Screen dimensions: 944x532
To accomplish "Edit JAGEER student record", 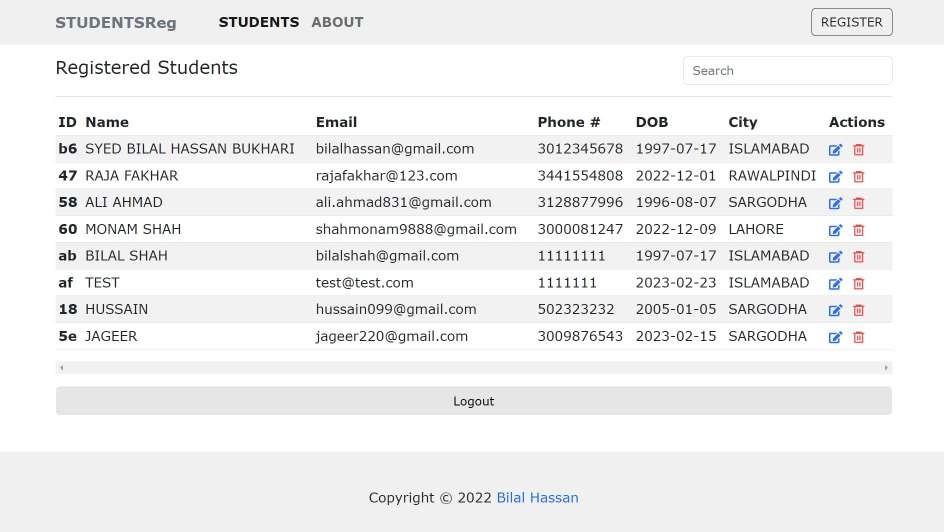I will pos(835,338).
